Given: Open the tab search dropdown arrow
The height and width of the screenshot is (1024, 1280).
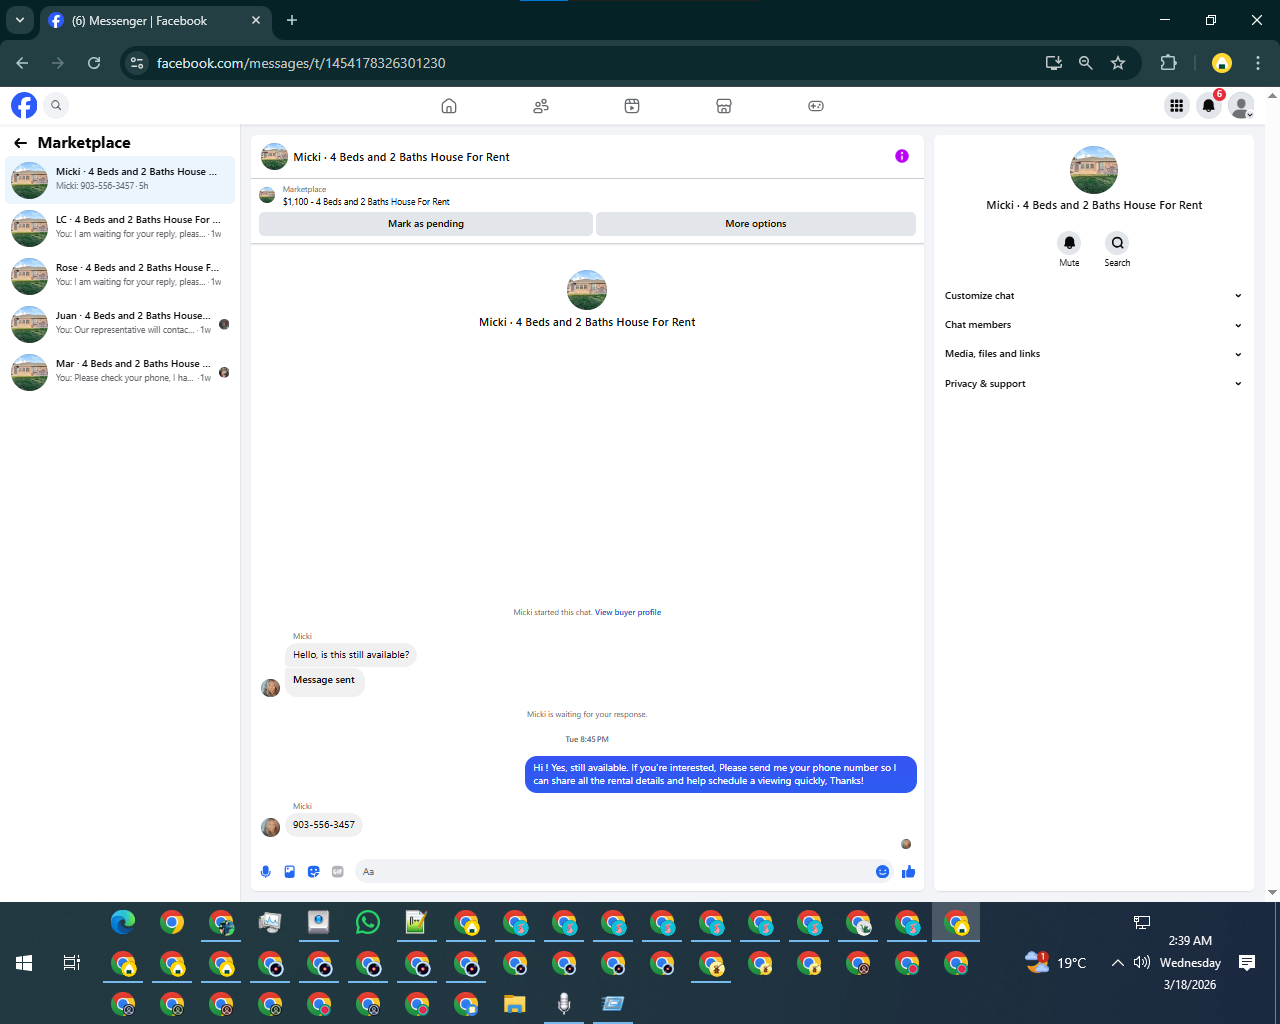Looking at the screenshot, I should [x=19, y=20].
